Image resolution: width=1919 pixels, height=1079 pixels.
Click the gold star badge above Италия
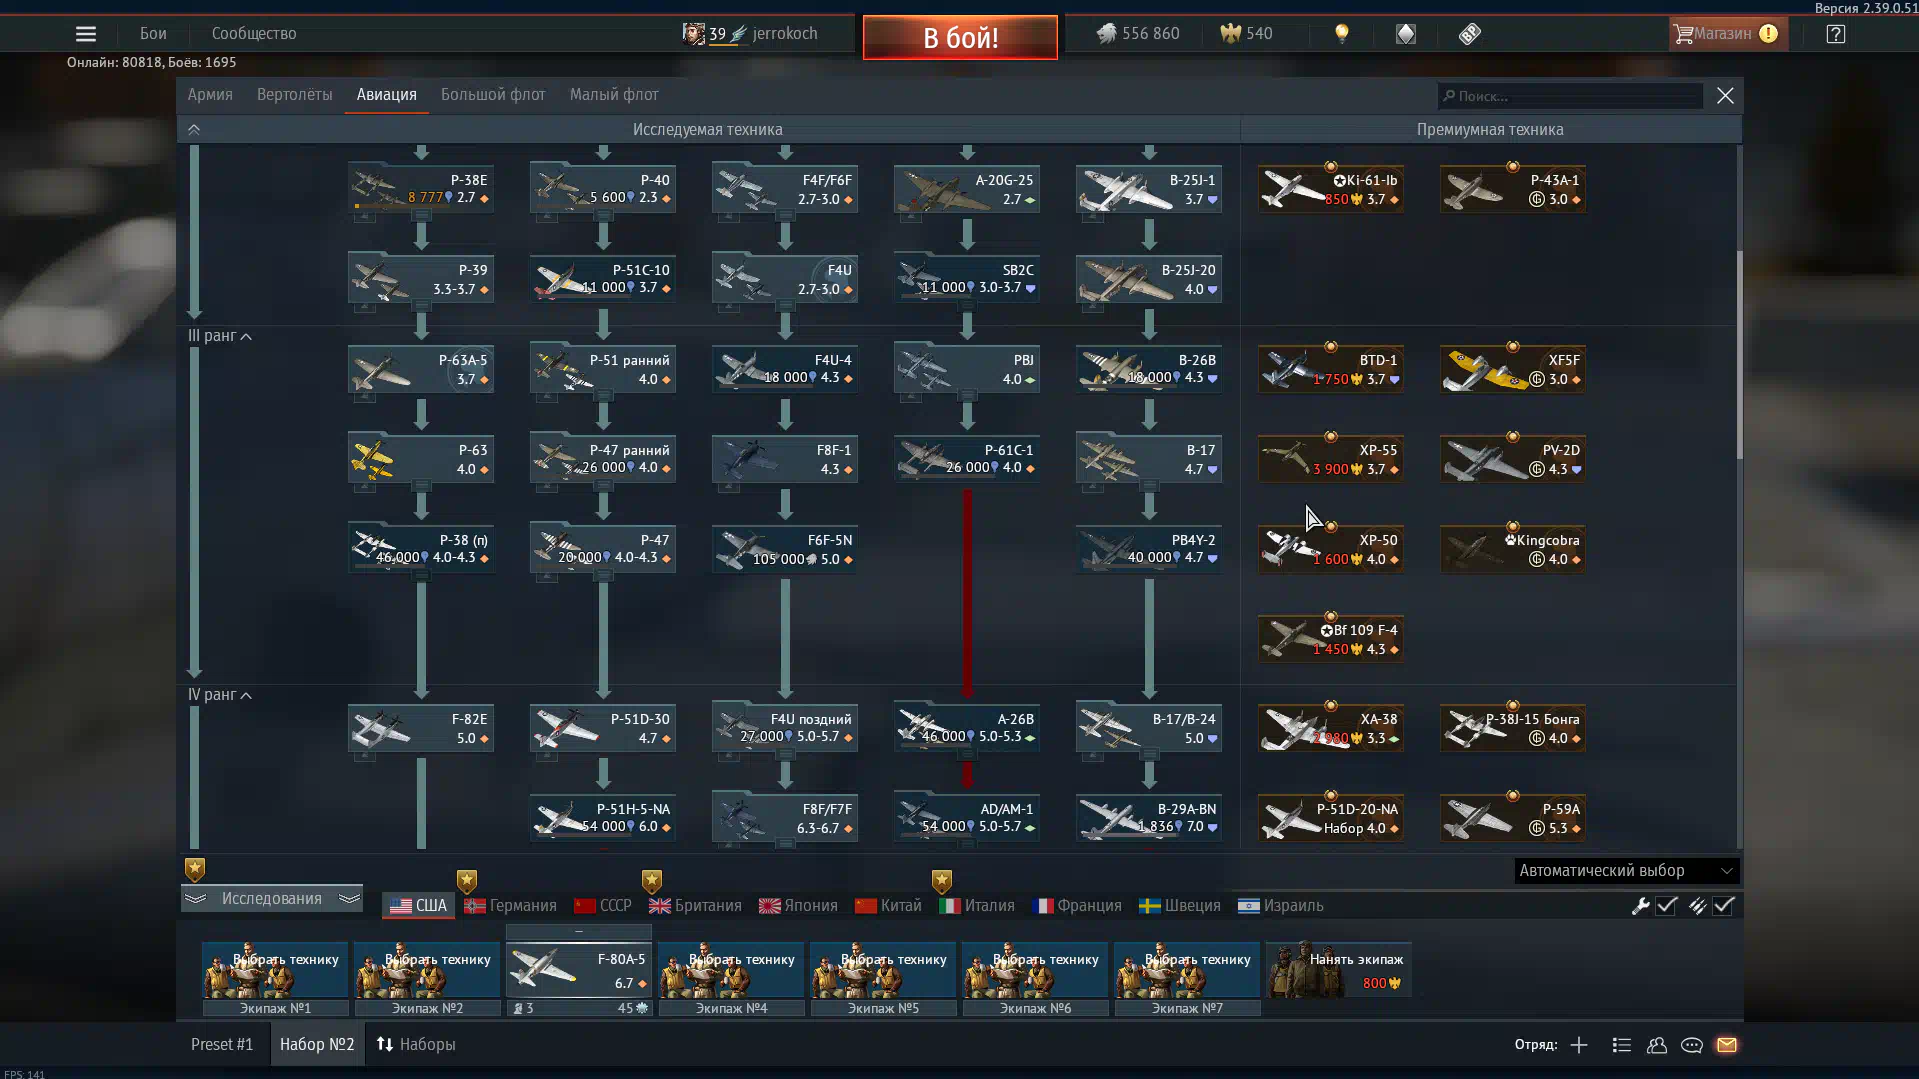point(942,881)
